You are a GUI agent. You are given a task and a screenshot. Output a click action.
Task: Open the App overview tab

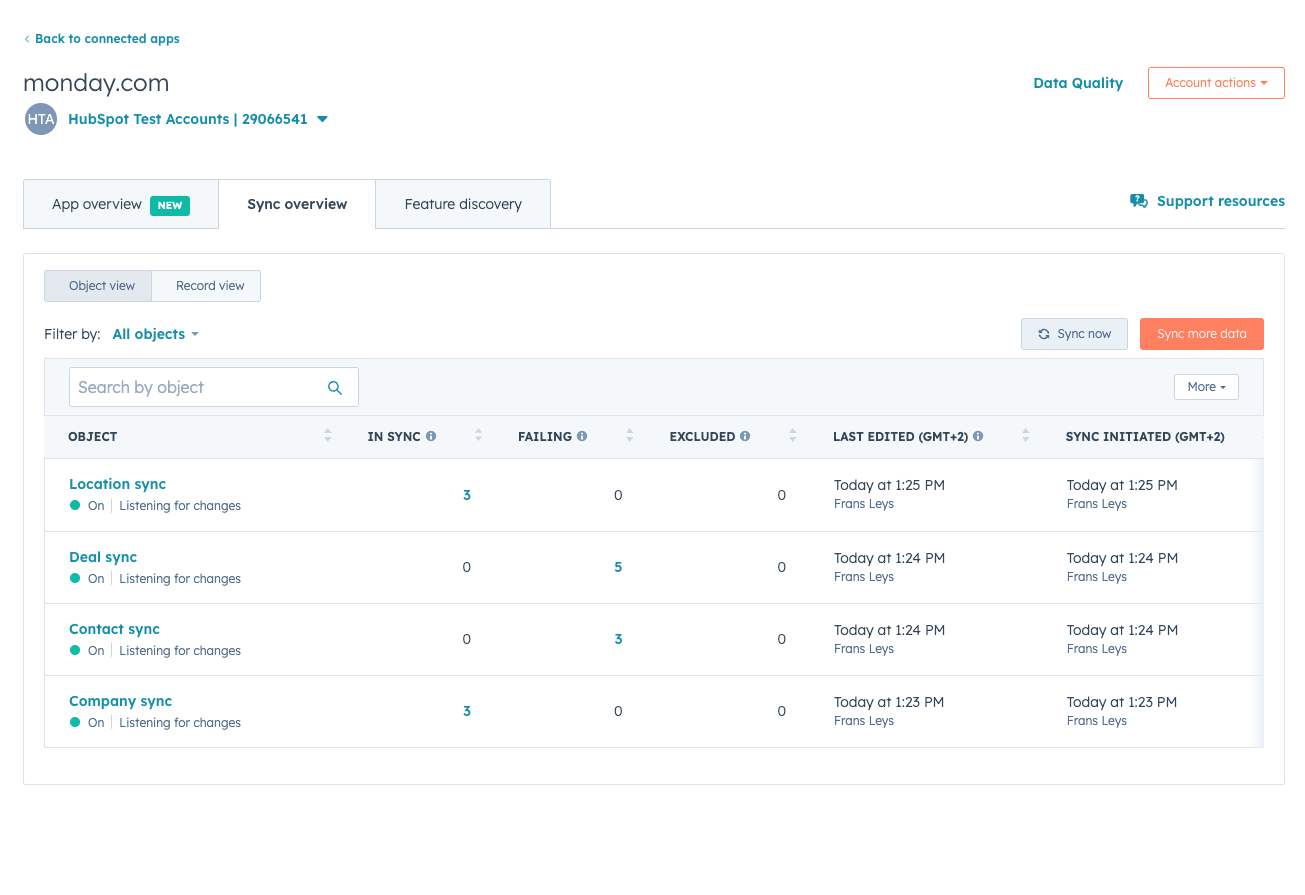click(x=121, y=204)
